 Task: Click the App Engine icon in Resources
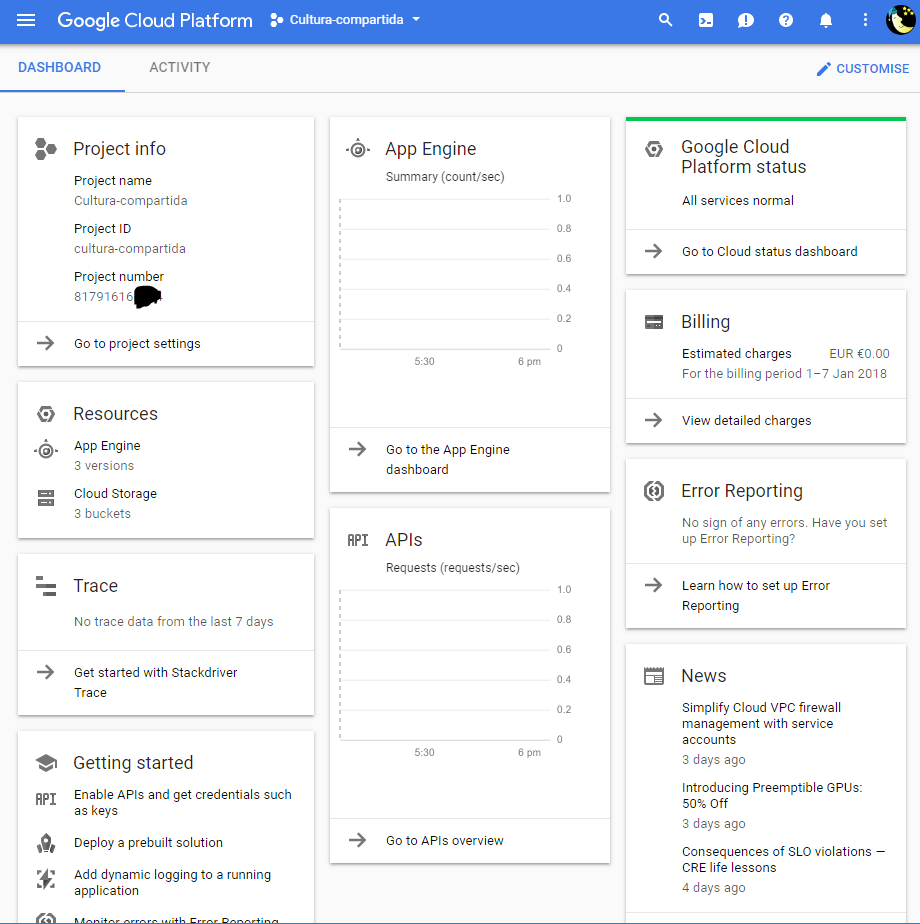[x=46, y=451]
